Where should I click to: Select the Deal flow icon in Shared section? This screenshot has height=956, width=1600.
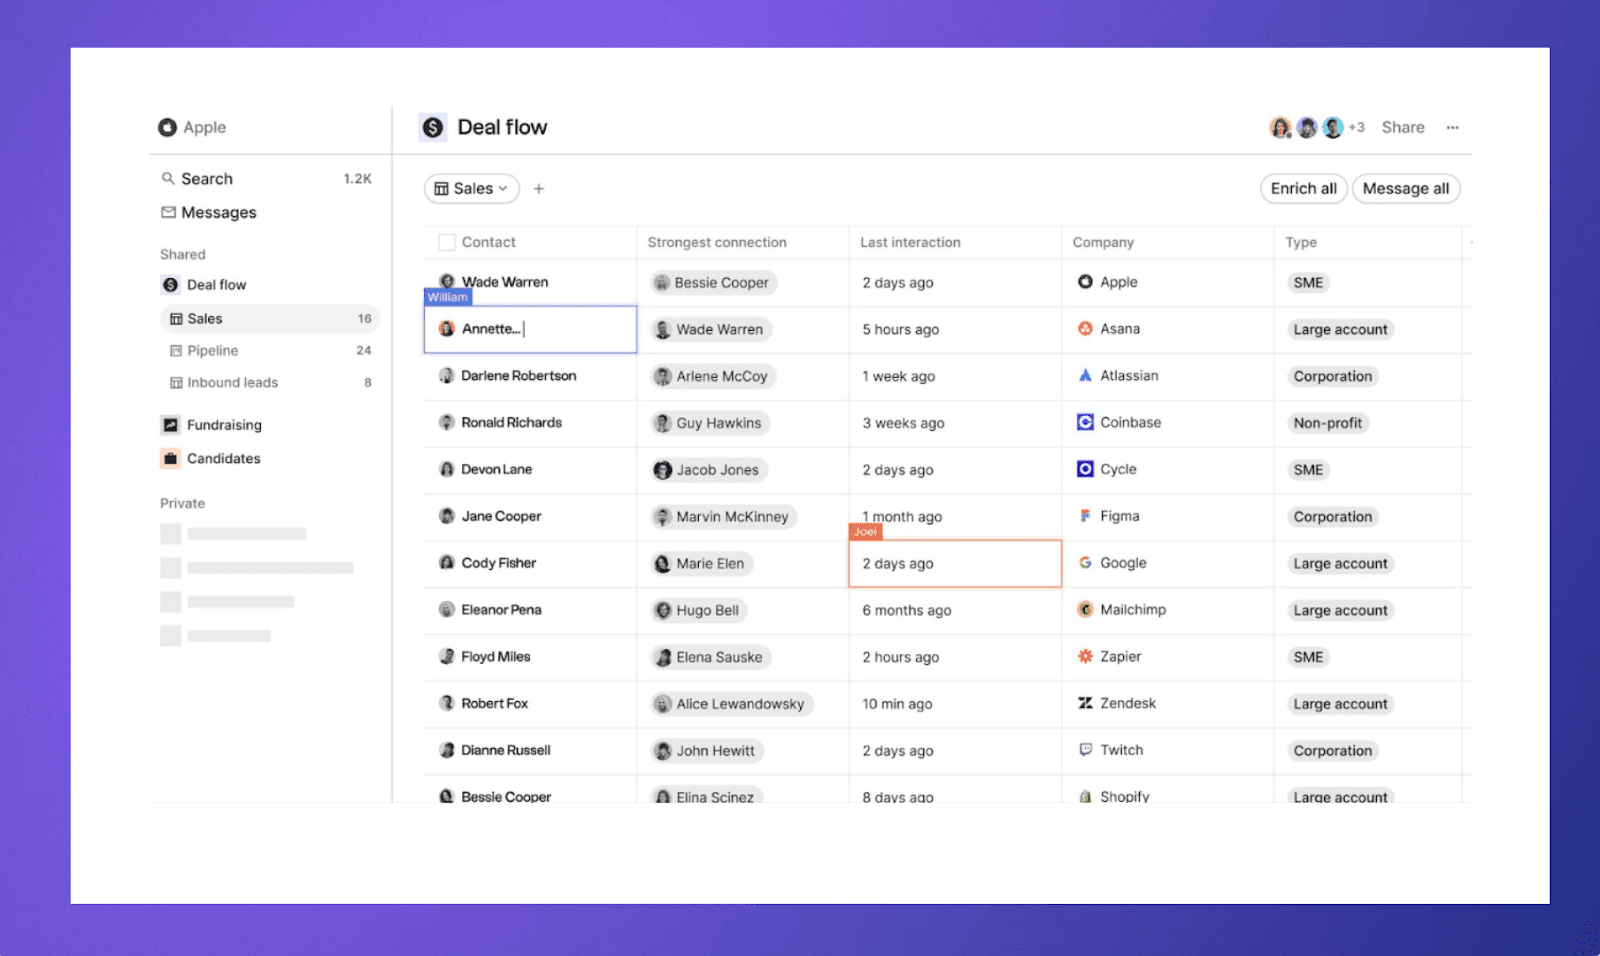[170, 284]
